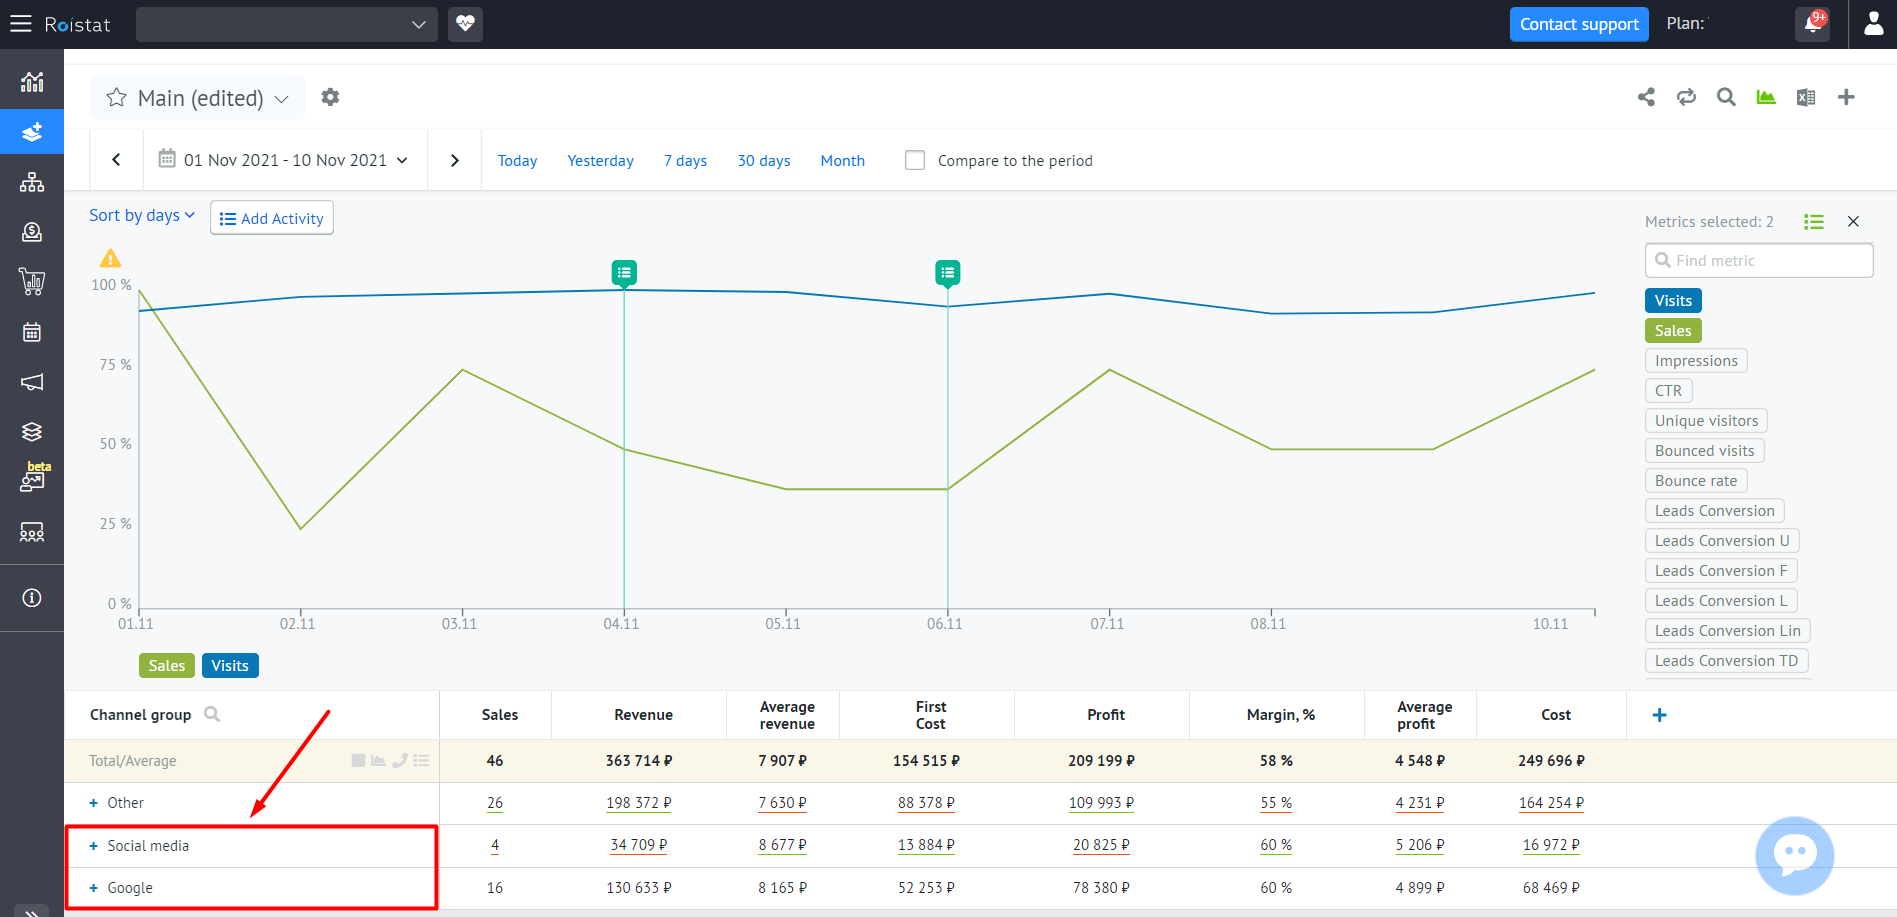Click the activity marker on 04.11

point(624,272)
